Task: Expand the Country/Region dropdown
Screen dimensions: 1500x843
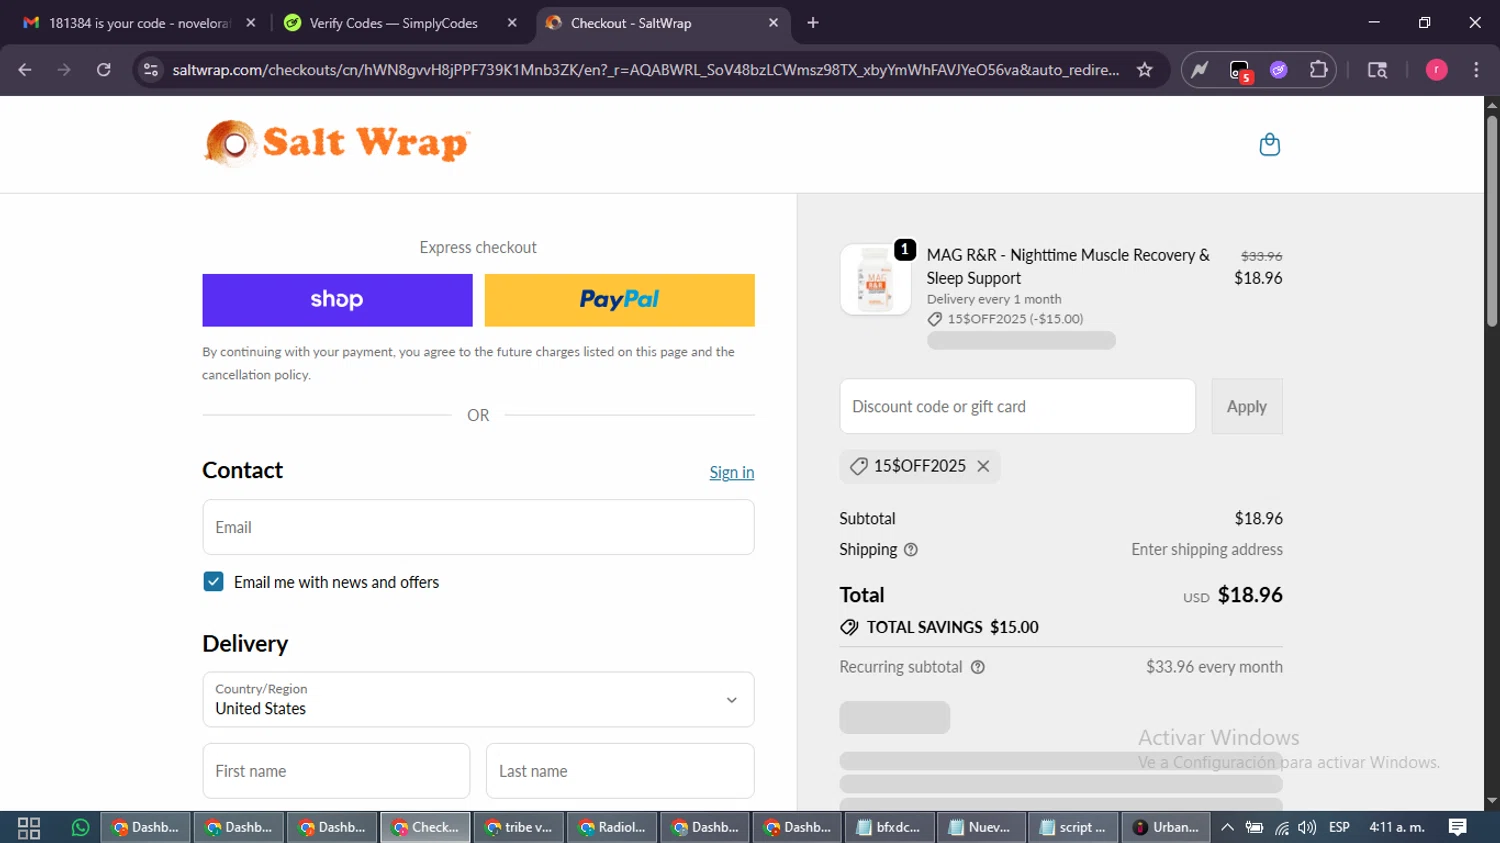Action: pyautogui.click(x=478, y=699)
